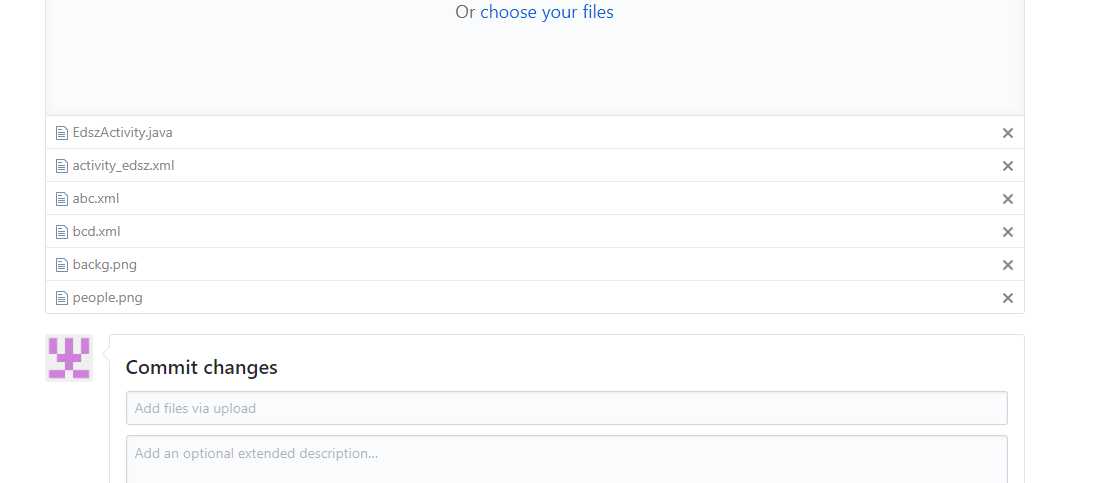The image size is (1095, 483).
Task: Click the file icon beside EdszActivity.java
Action: [x=61, y=133]
